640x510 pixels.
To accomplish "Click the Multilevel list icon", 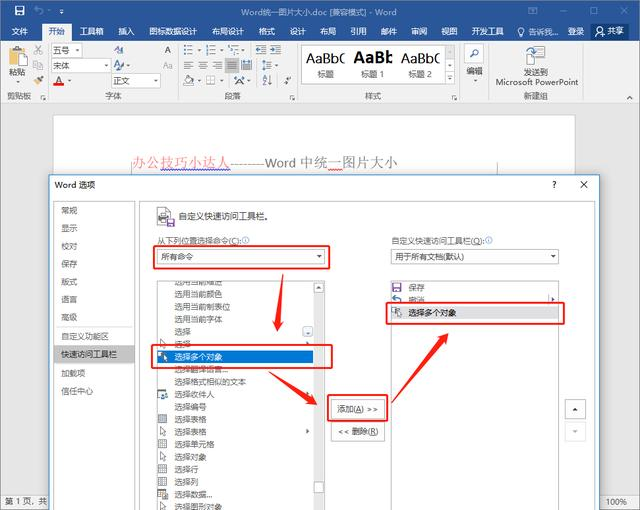I will coord(234,50).
